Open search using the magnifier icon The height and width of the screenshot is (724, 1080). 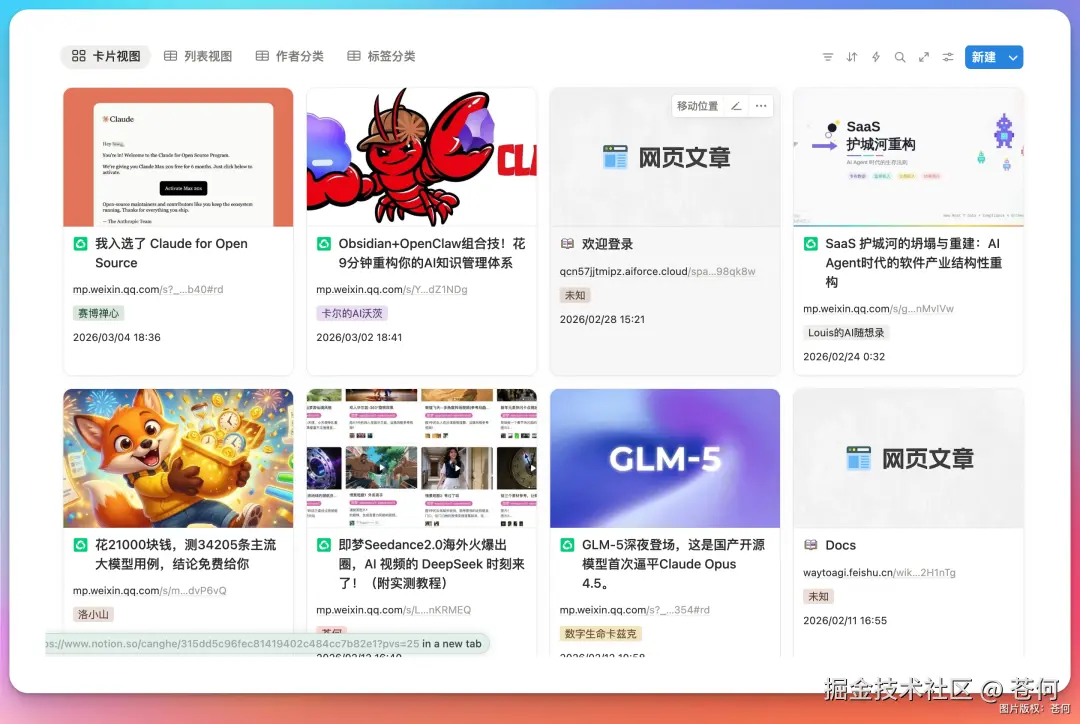[899, 57]
